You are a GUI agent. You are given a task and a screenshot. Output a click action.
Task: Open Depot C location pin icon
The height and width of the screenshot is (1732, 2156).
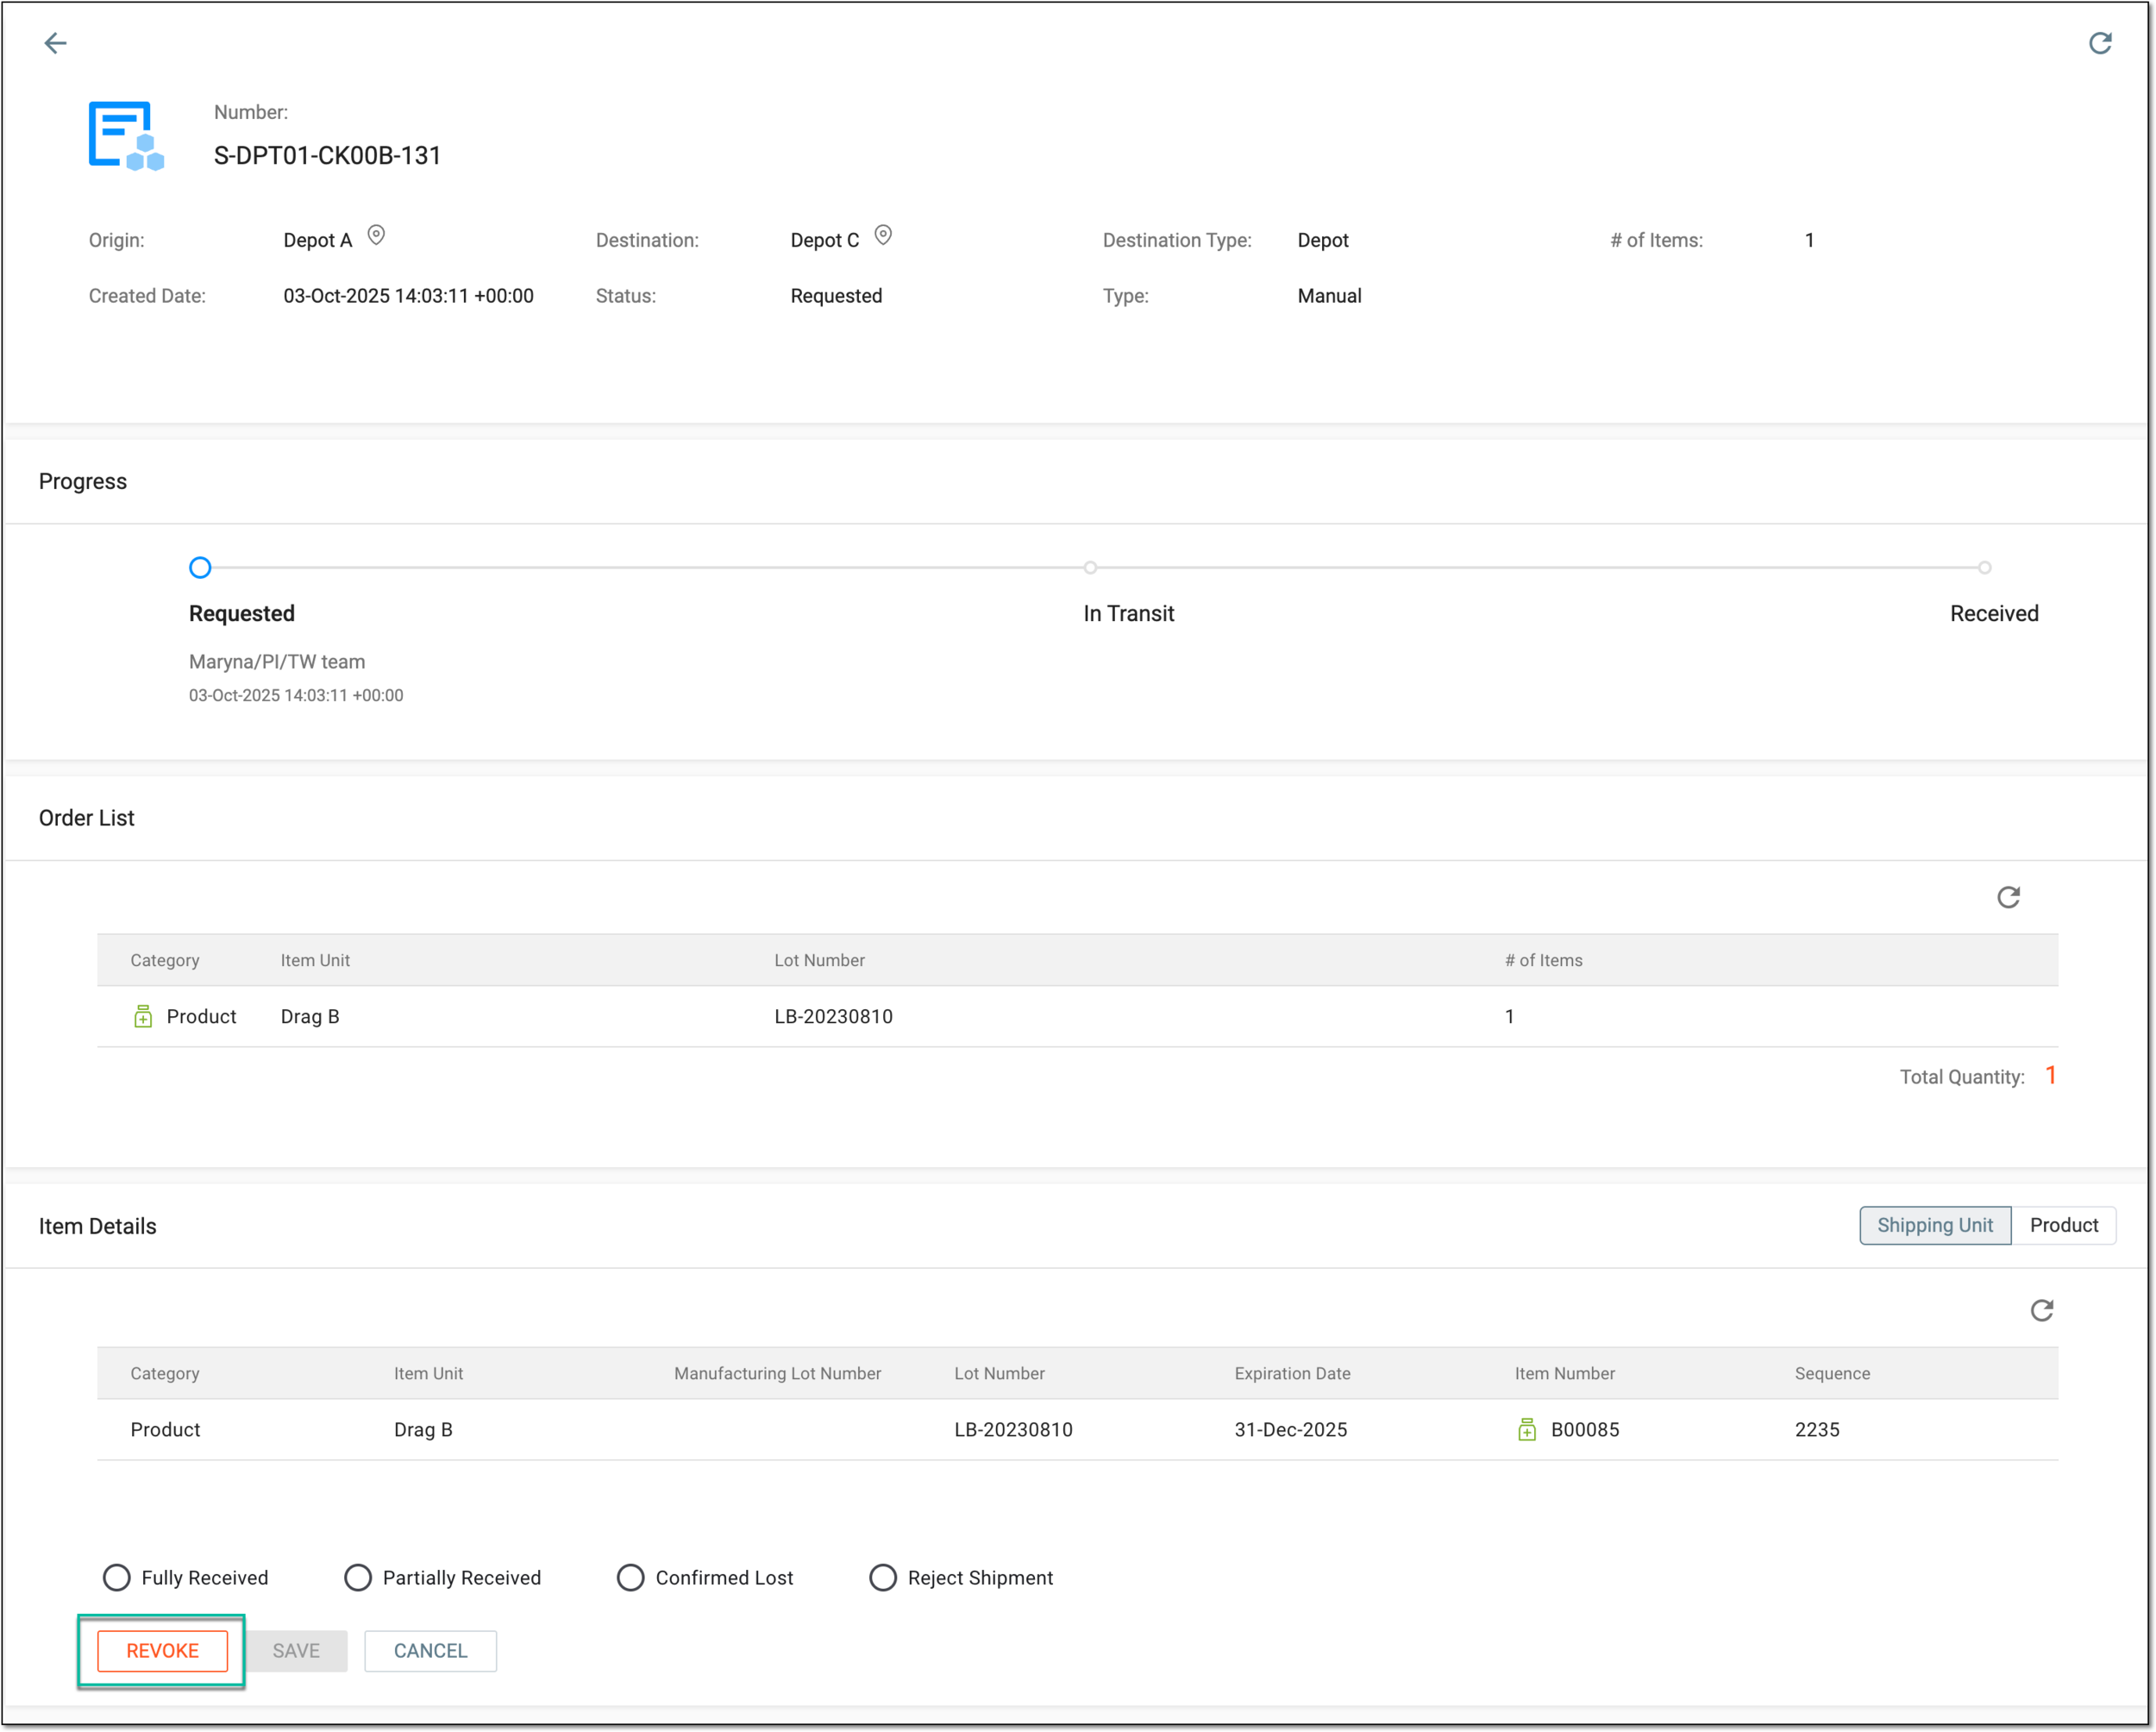pos(883,236)
